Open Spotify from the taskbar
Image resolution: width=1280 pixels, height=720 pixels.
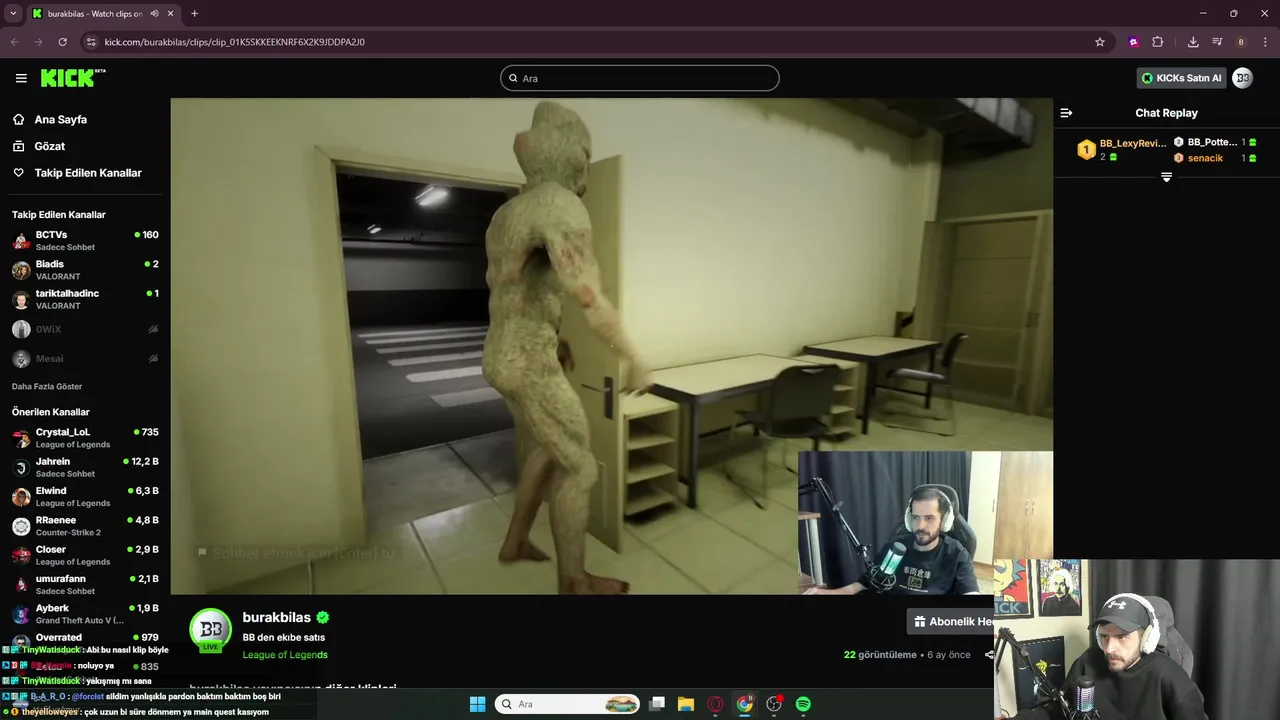click(803, 704)
